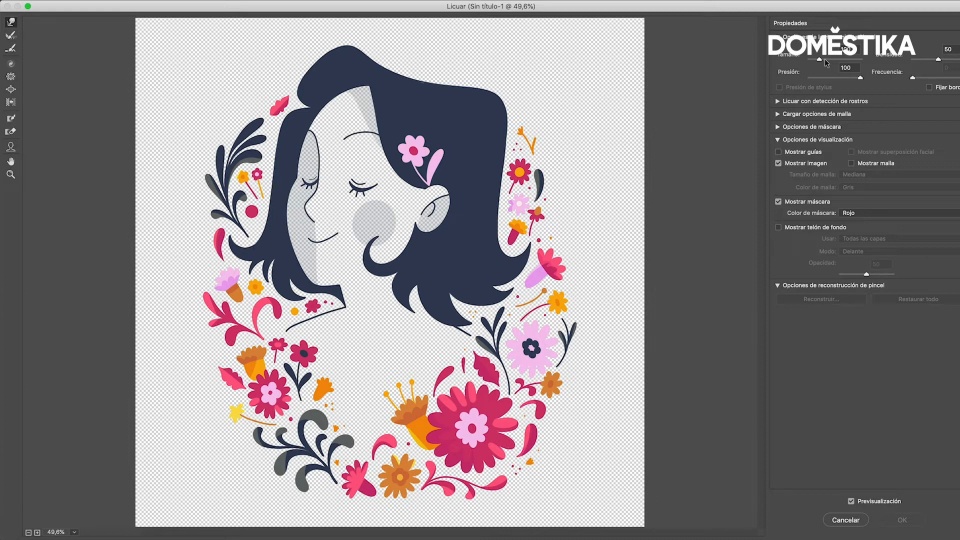Screen dimensions: 960x540
Task: Activate the Face tool
Action: coord(11,147)
